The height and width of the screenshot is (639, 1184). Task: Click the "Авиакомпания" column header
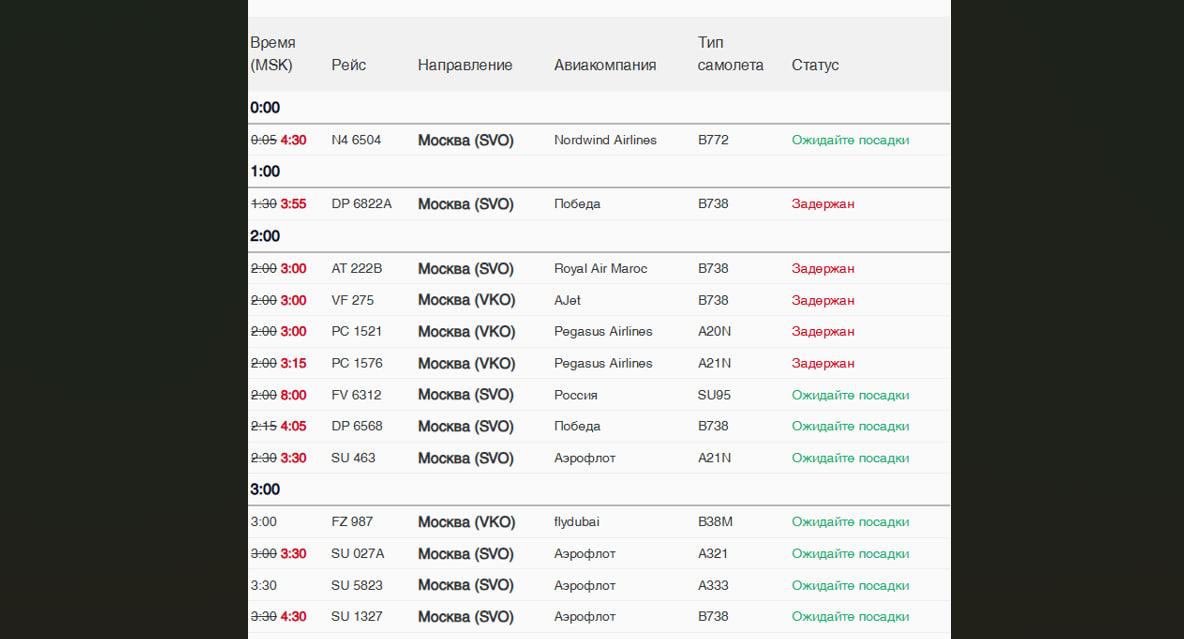click(605, 65)
